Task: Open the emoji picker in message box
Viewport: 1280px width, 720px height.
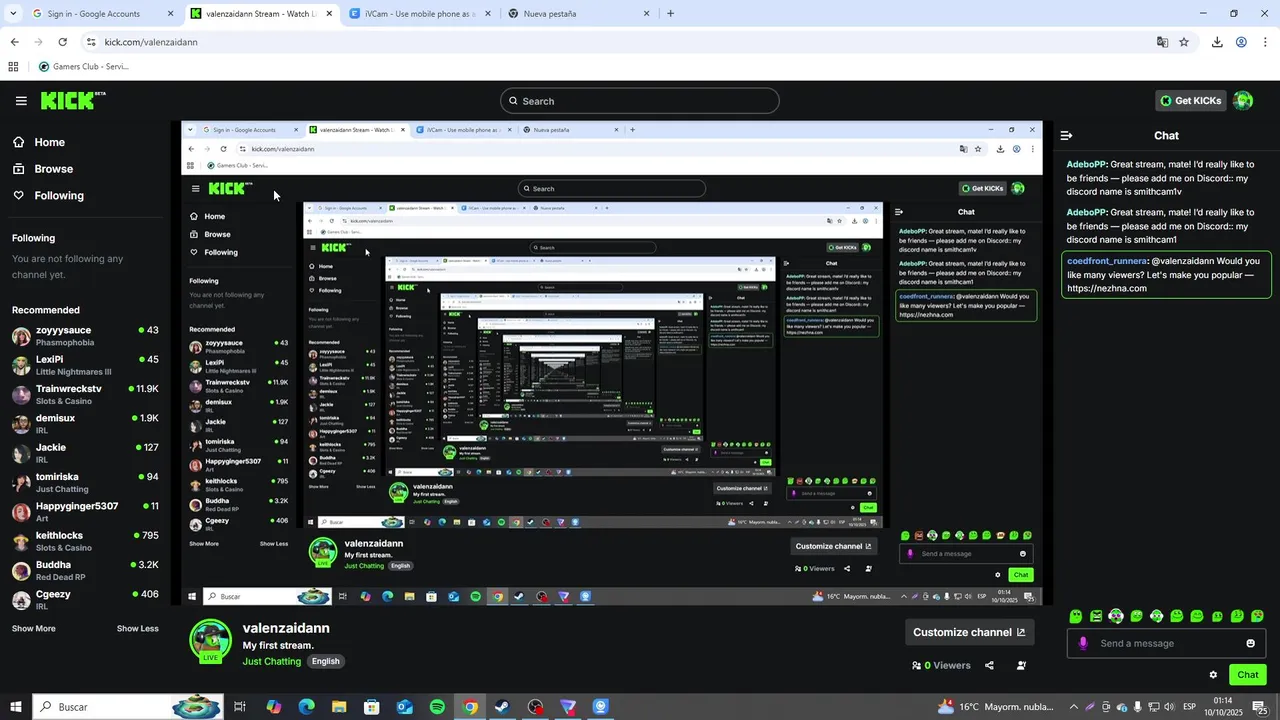Action: pos(1250,643)
